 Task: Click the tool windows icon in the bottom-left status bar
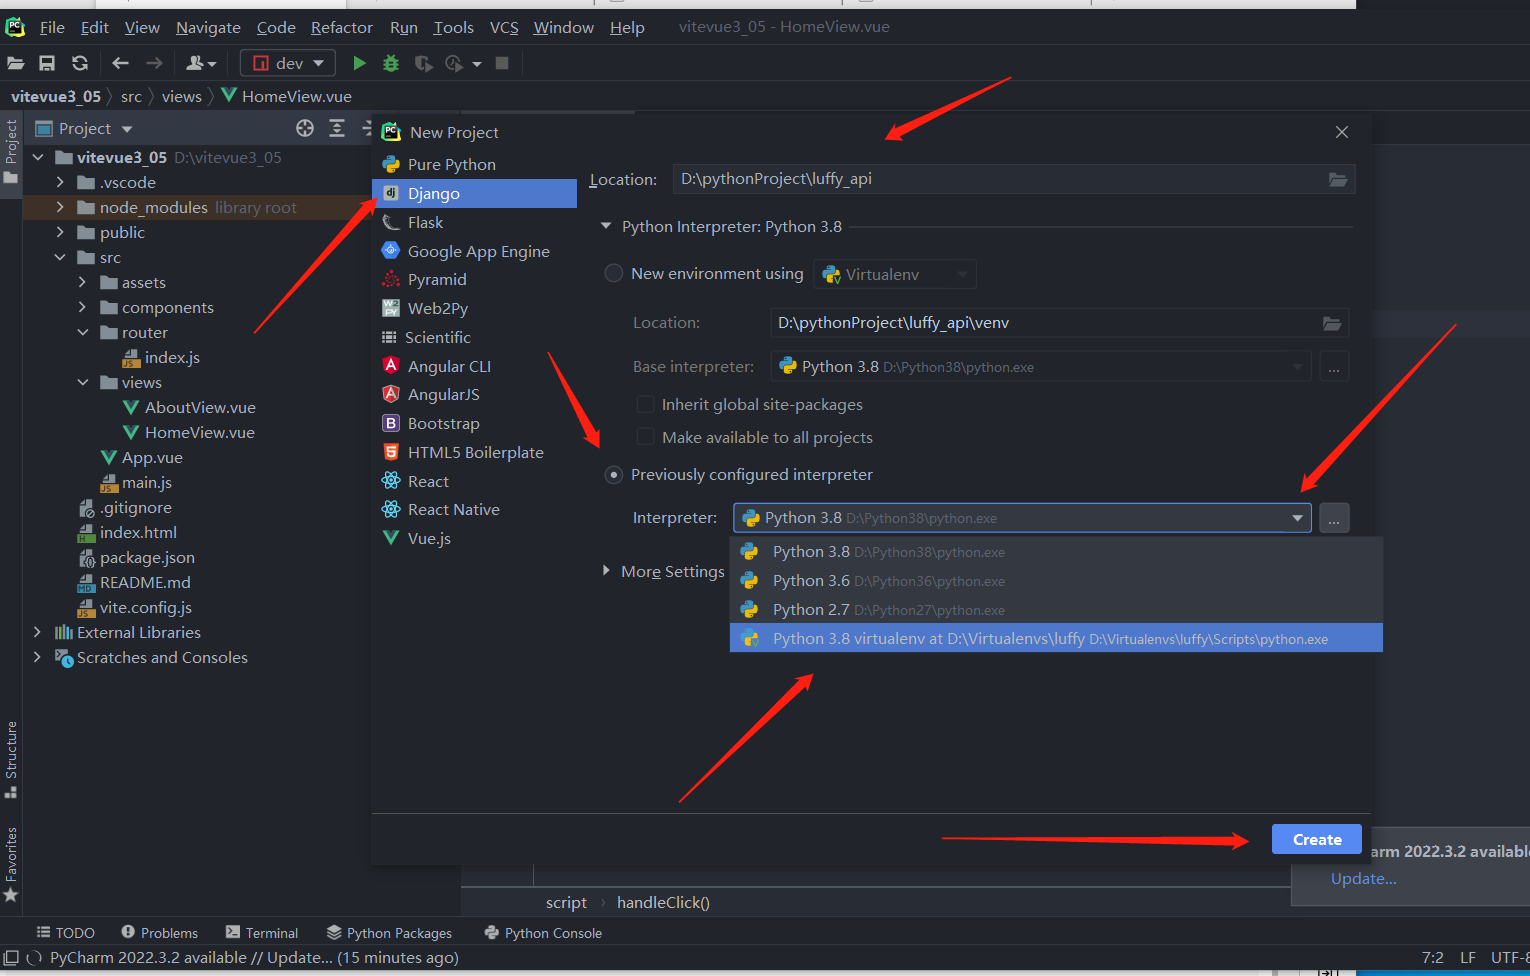point(11,957)
